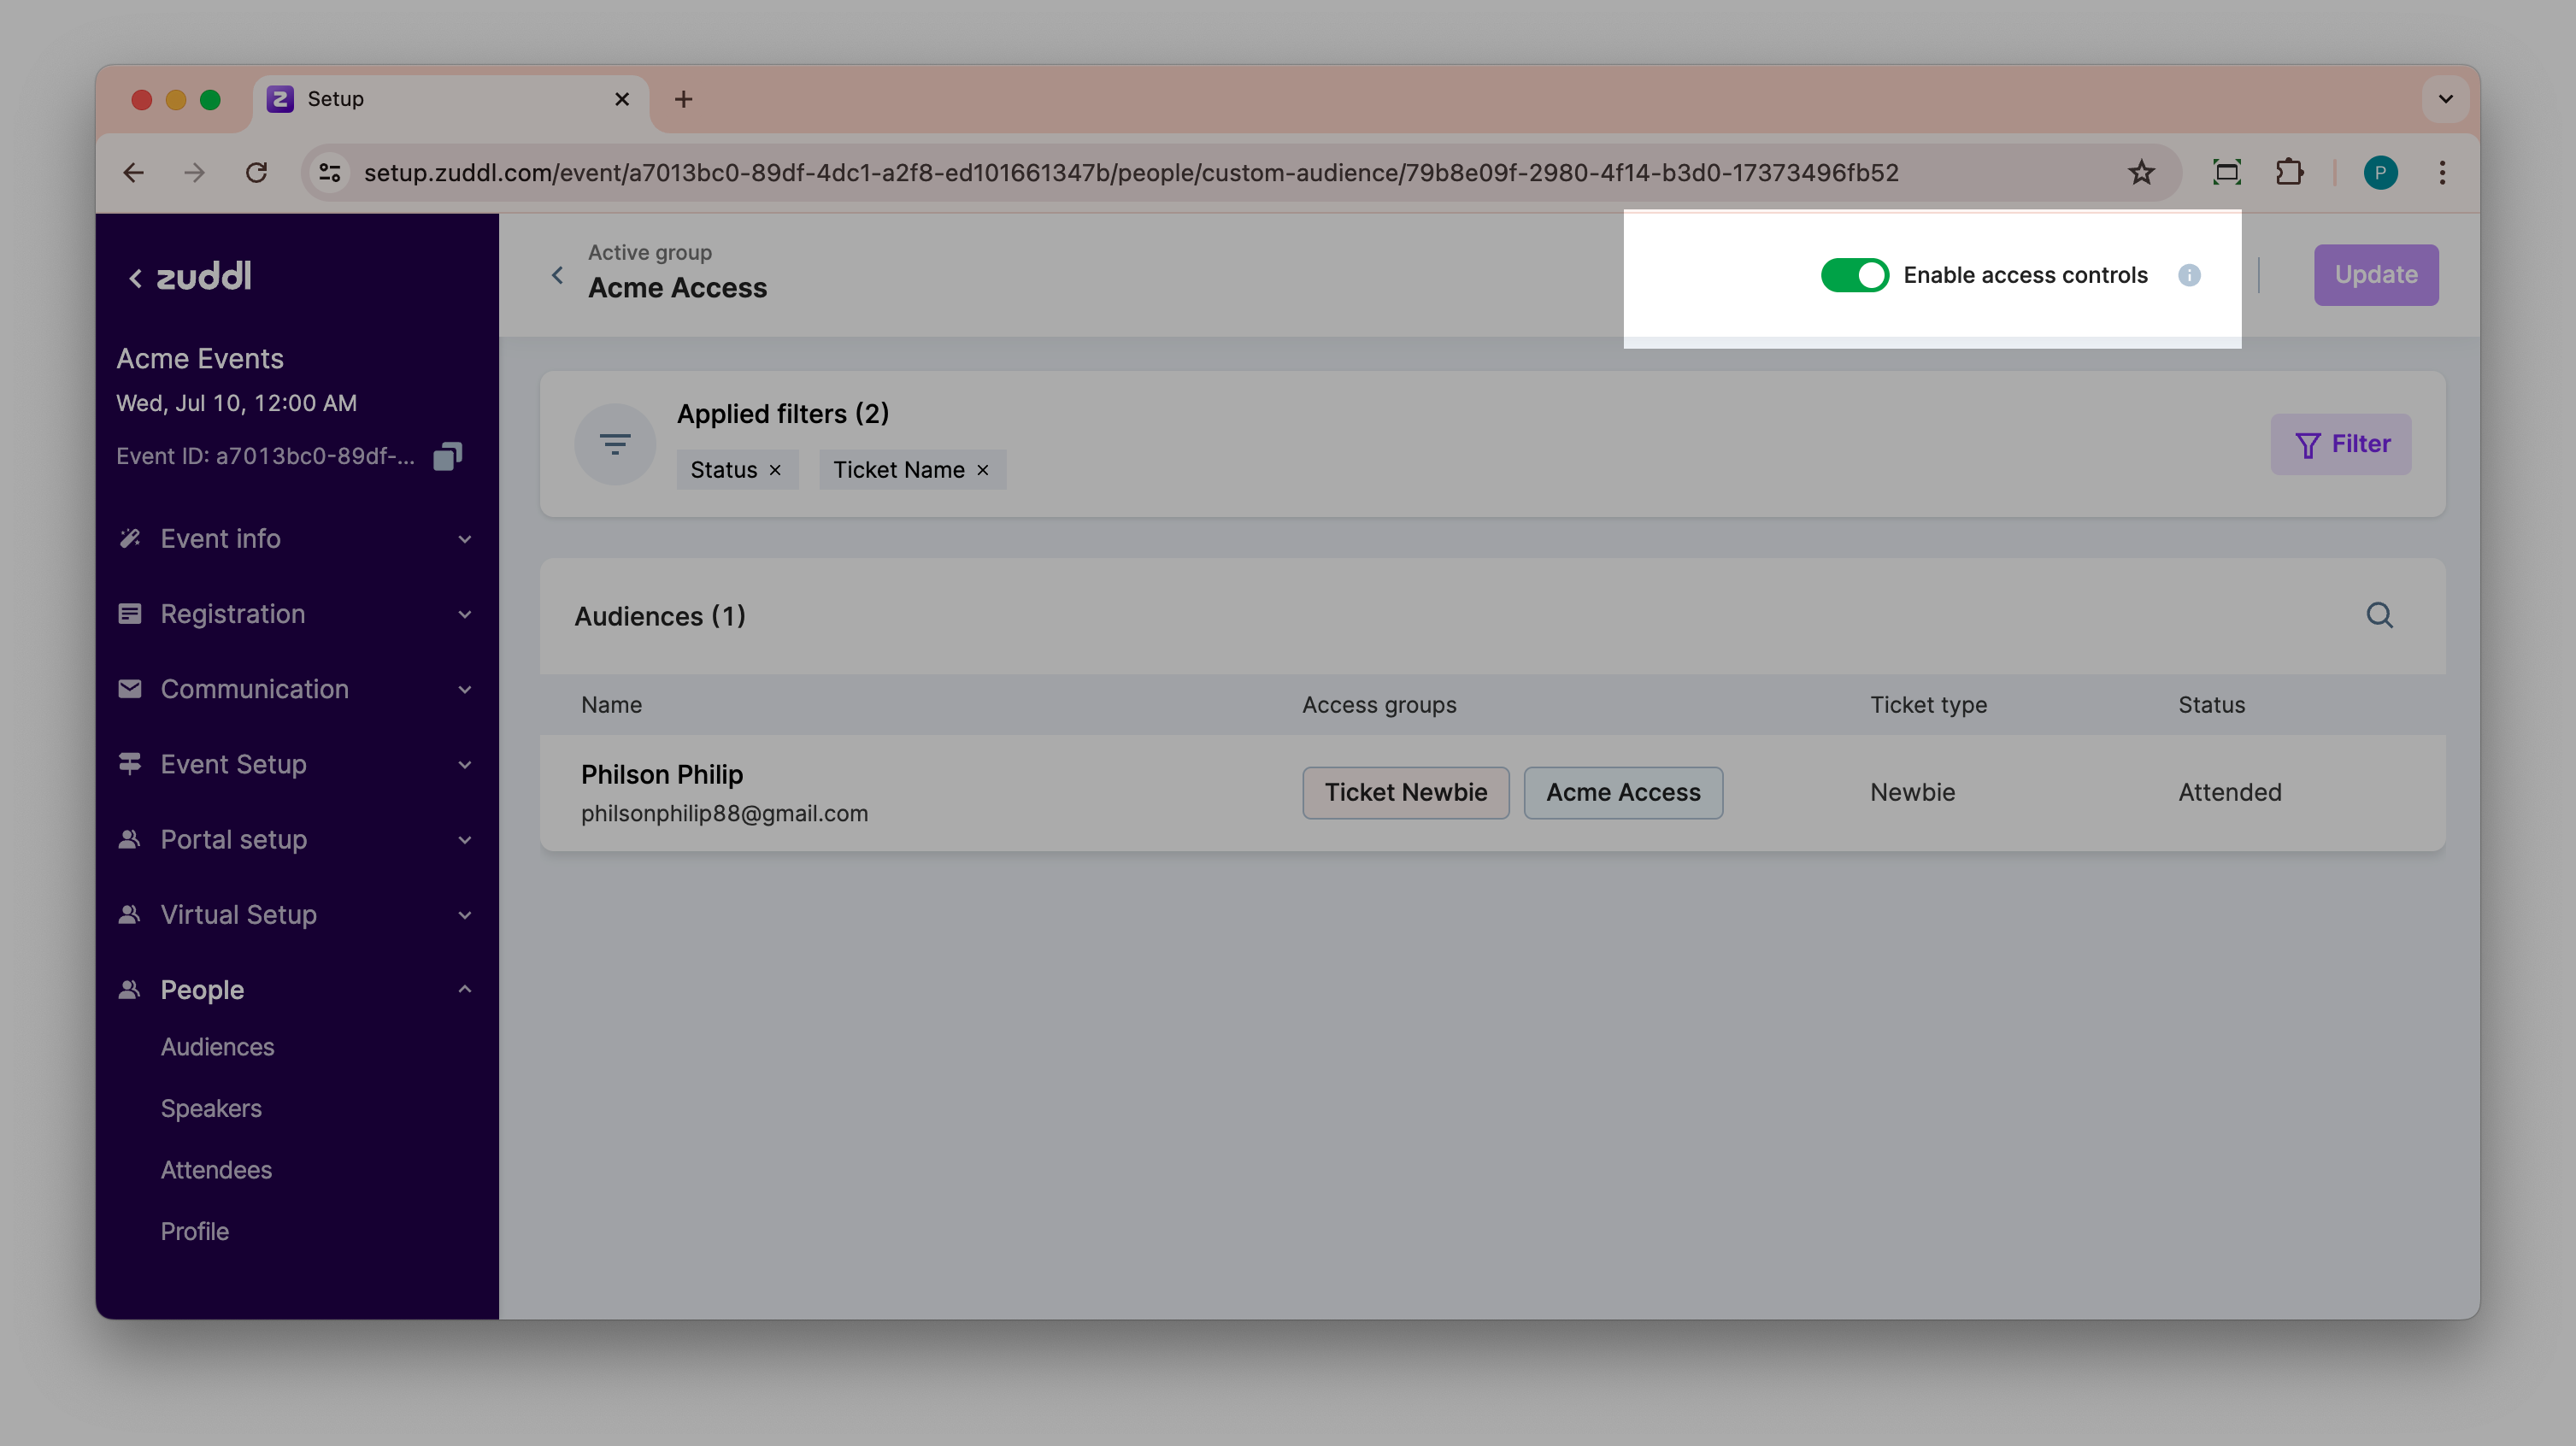Image resolution: width=2576 pixels, height=1446 pixels.
Task: Click the info icon beside access controls
Action: coord(2189,275)
